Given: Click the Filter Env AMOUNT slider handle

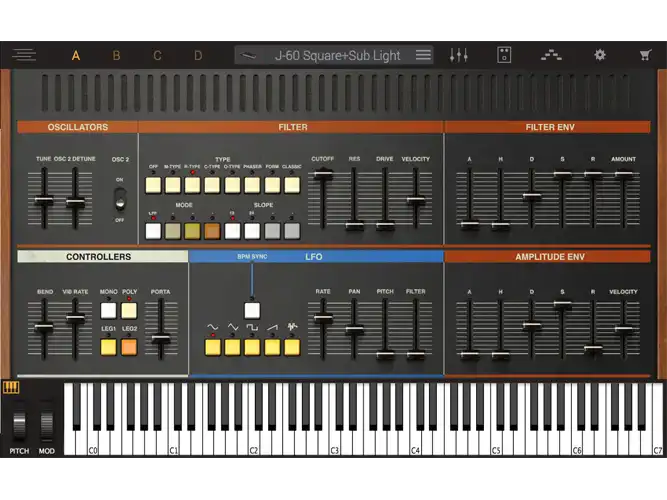Looking at the screenshot, I should pyautogui.click(x=624, y=174).
